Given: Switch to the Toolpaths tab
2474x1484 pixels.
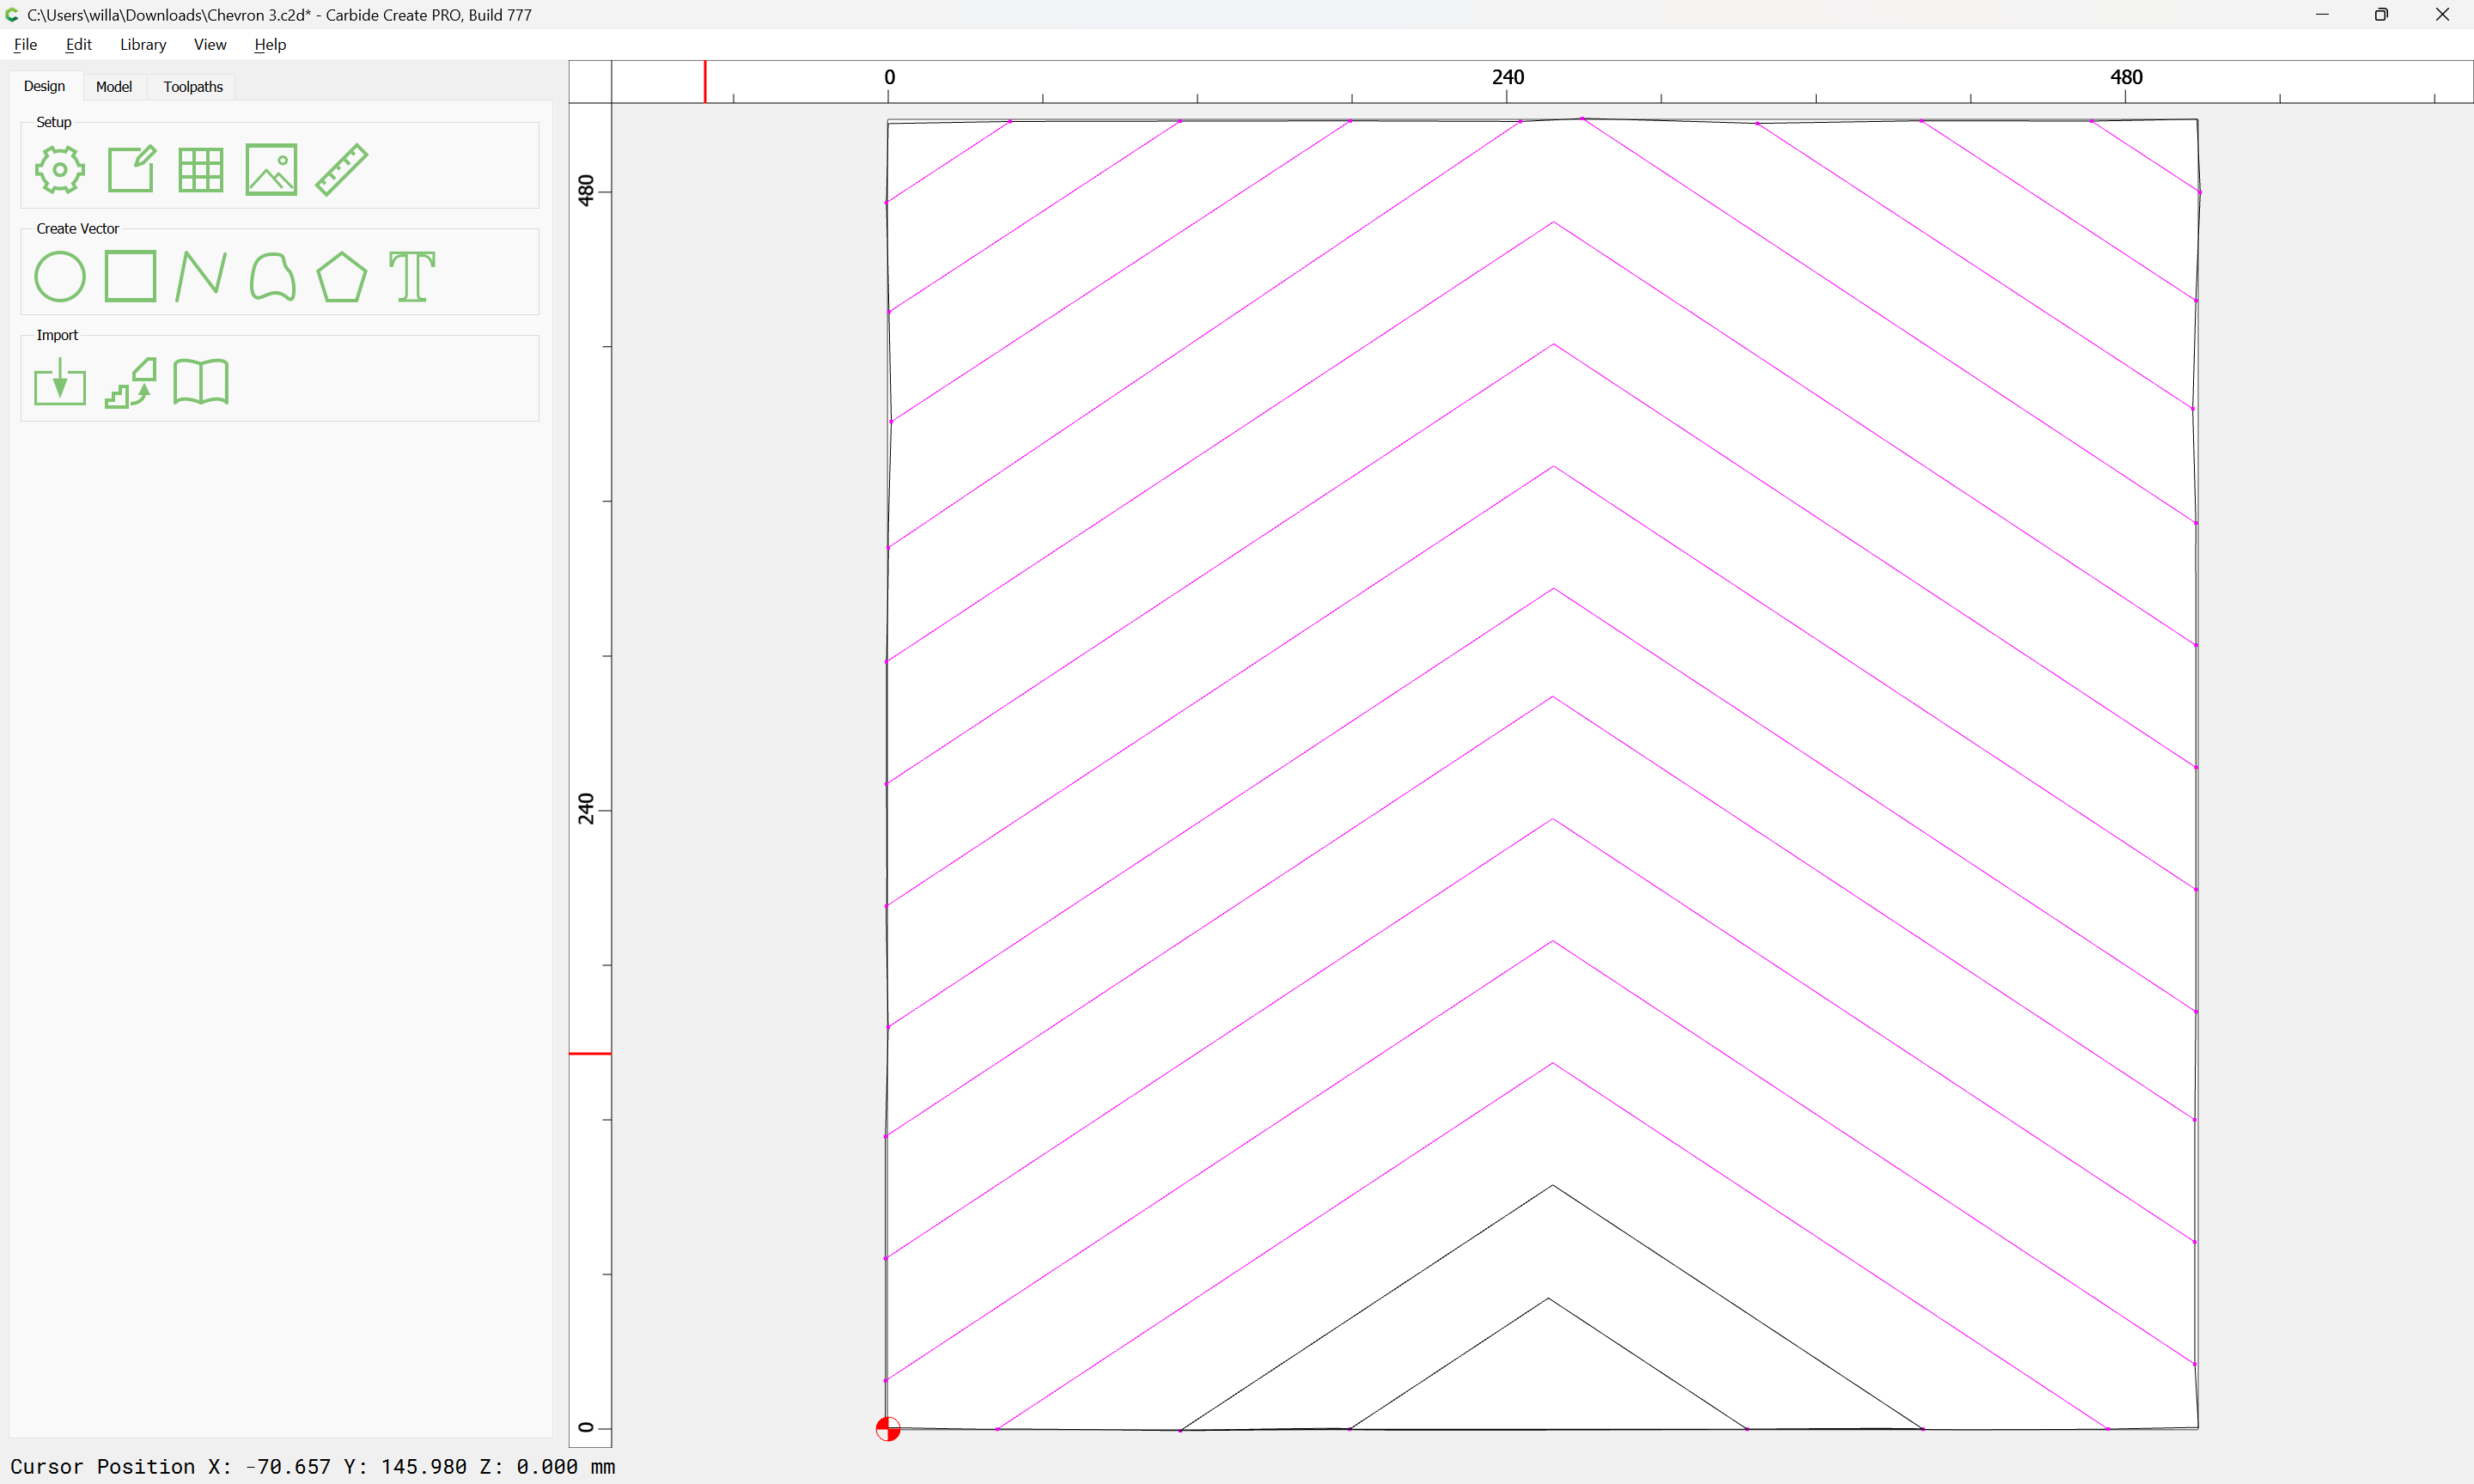Looking at the screenshot, I should coord(193,87).
